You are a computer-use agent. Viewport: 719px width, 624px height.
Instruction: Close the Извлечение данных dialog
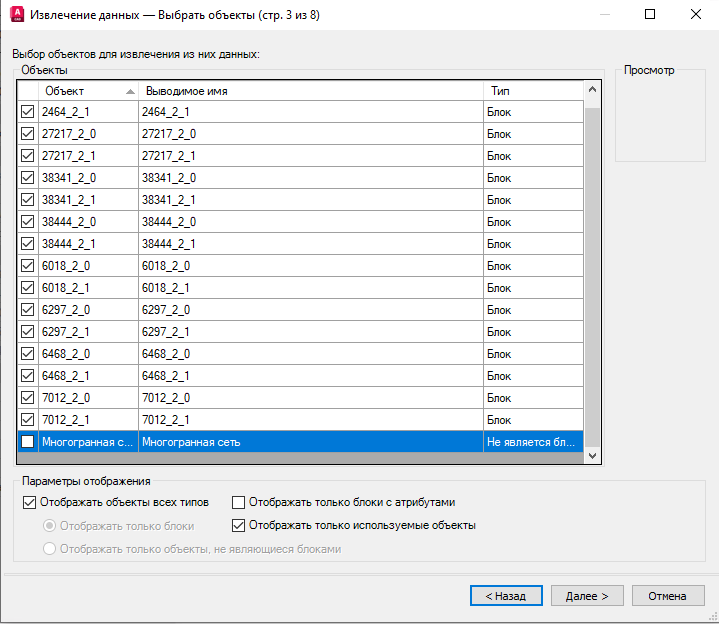(696, 14)
